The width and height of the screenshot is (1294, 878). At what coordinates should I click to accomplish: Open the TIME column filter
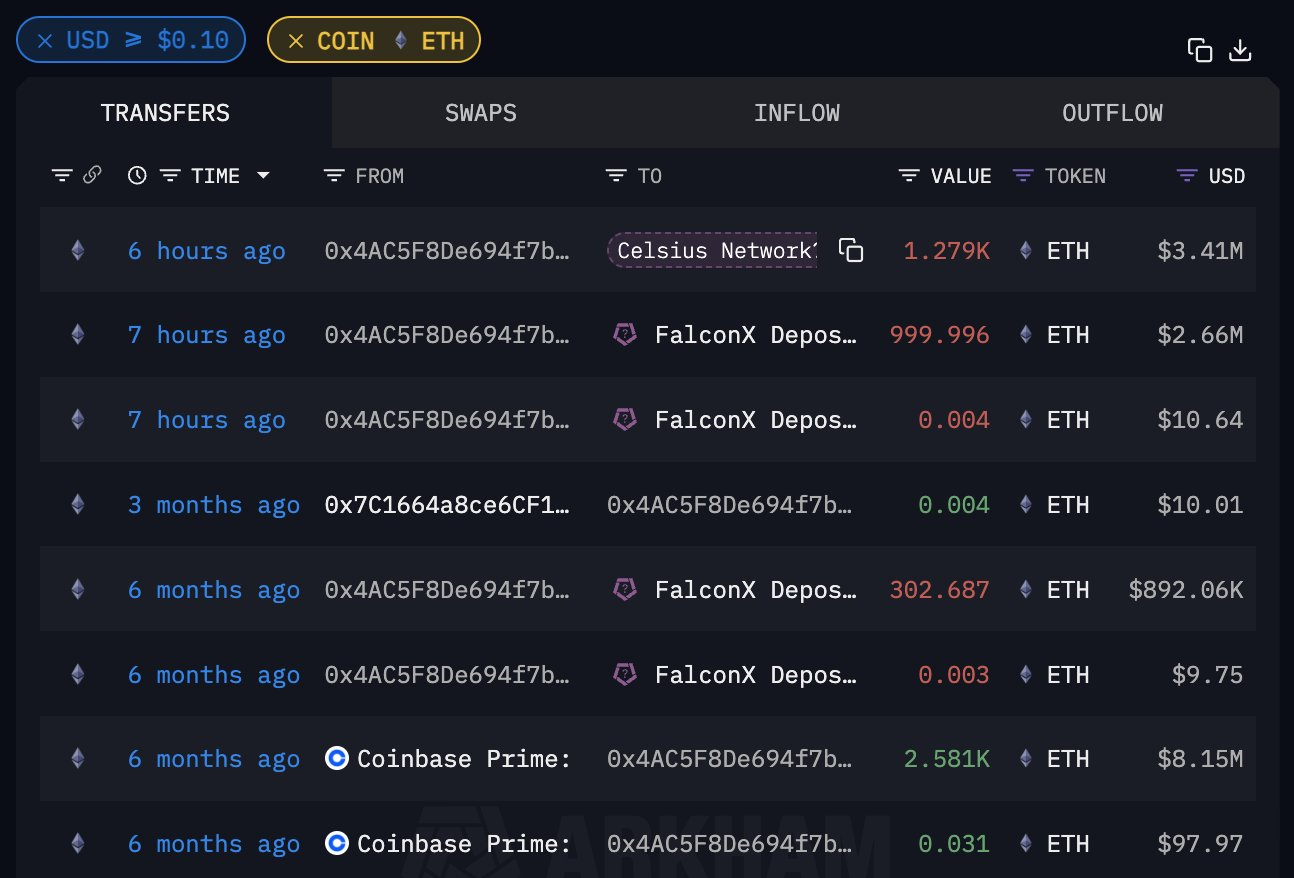[170, 176]
